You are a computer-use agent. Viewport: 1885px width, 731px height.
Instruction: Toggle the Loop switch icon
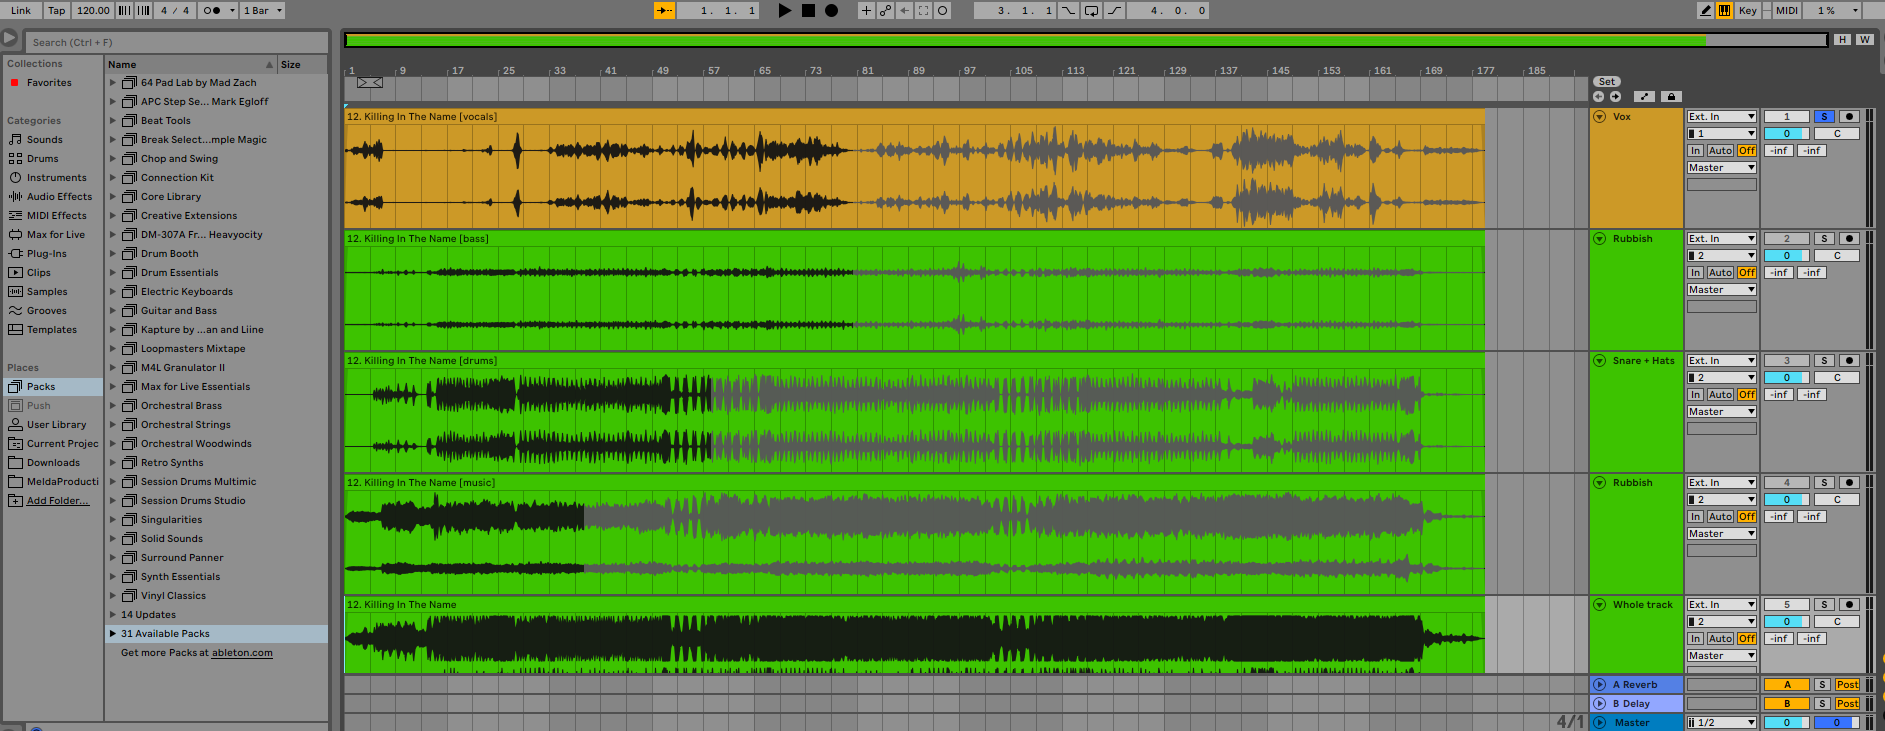1091,10
